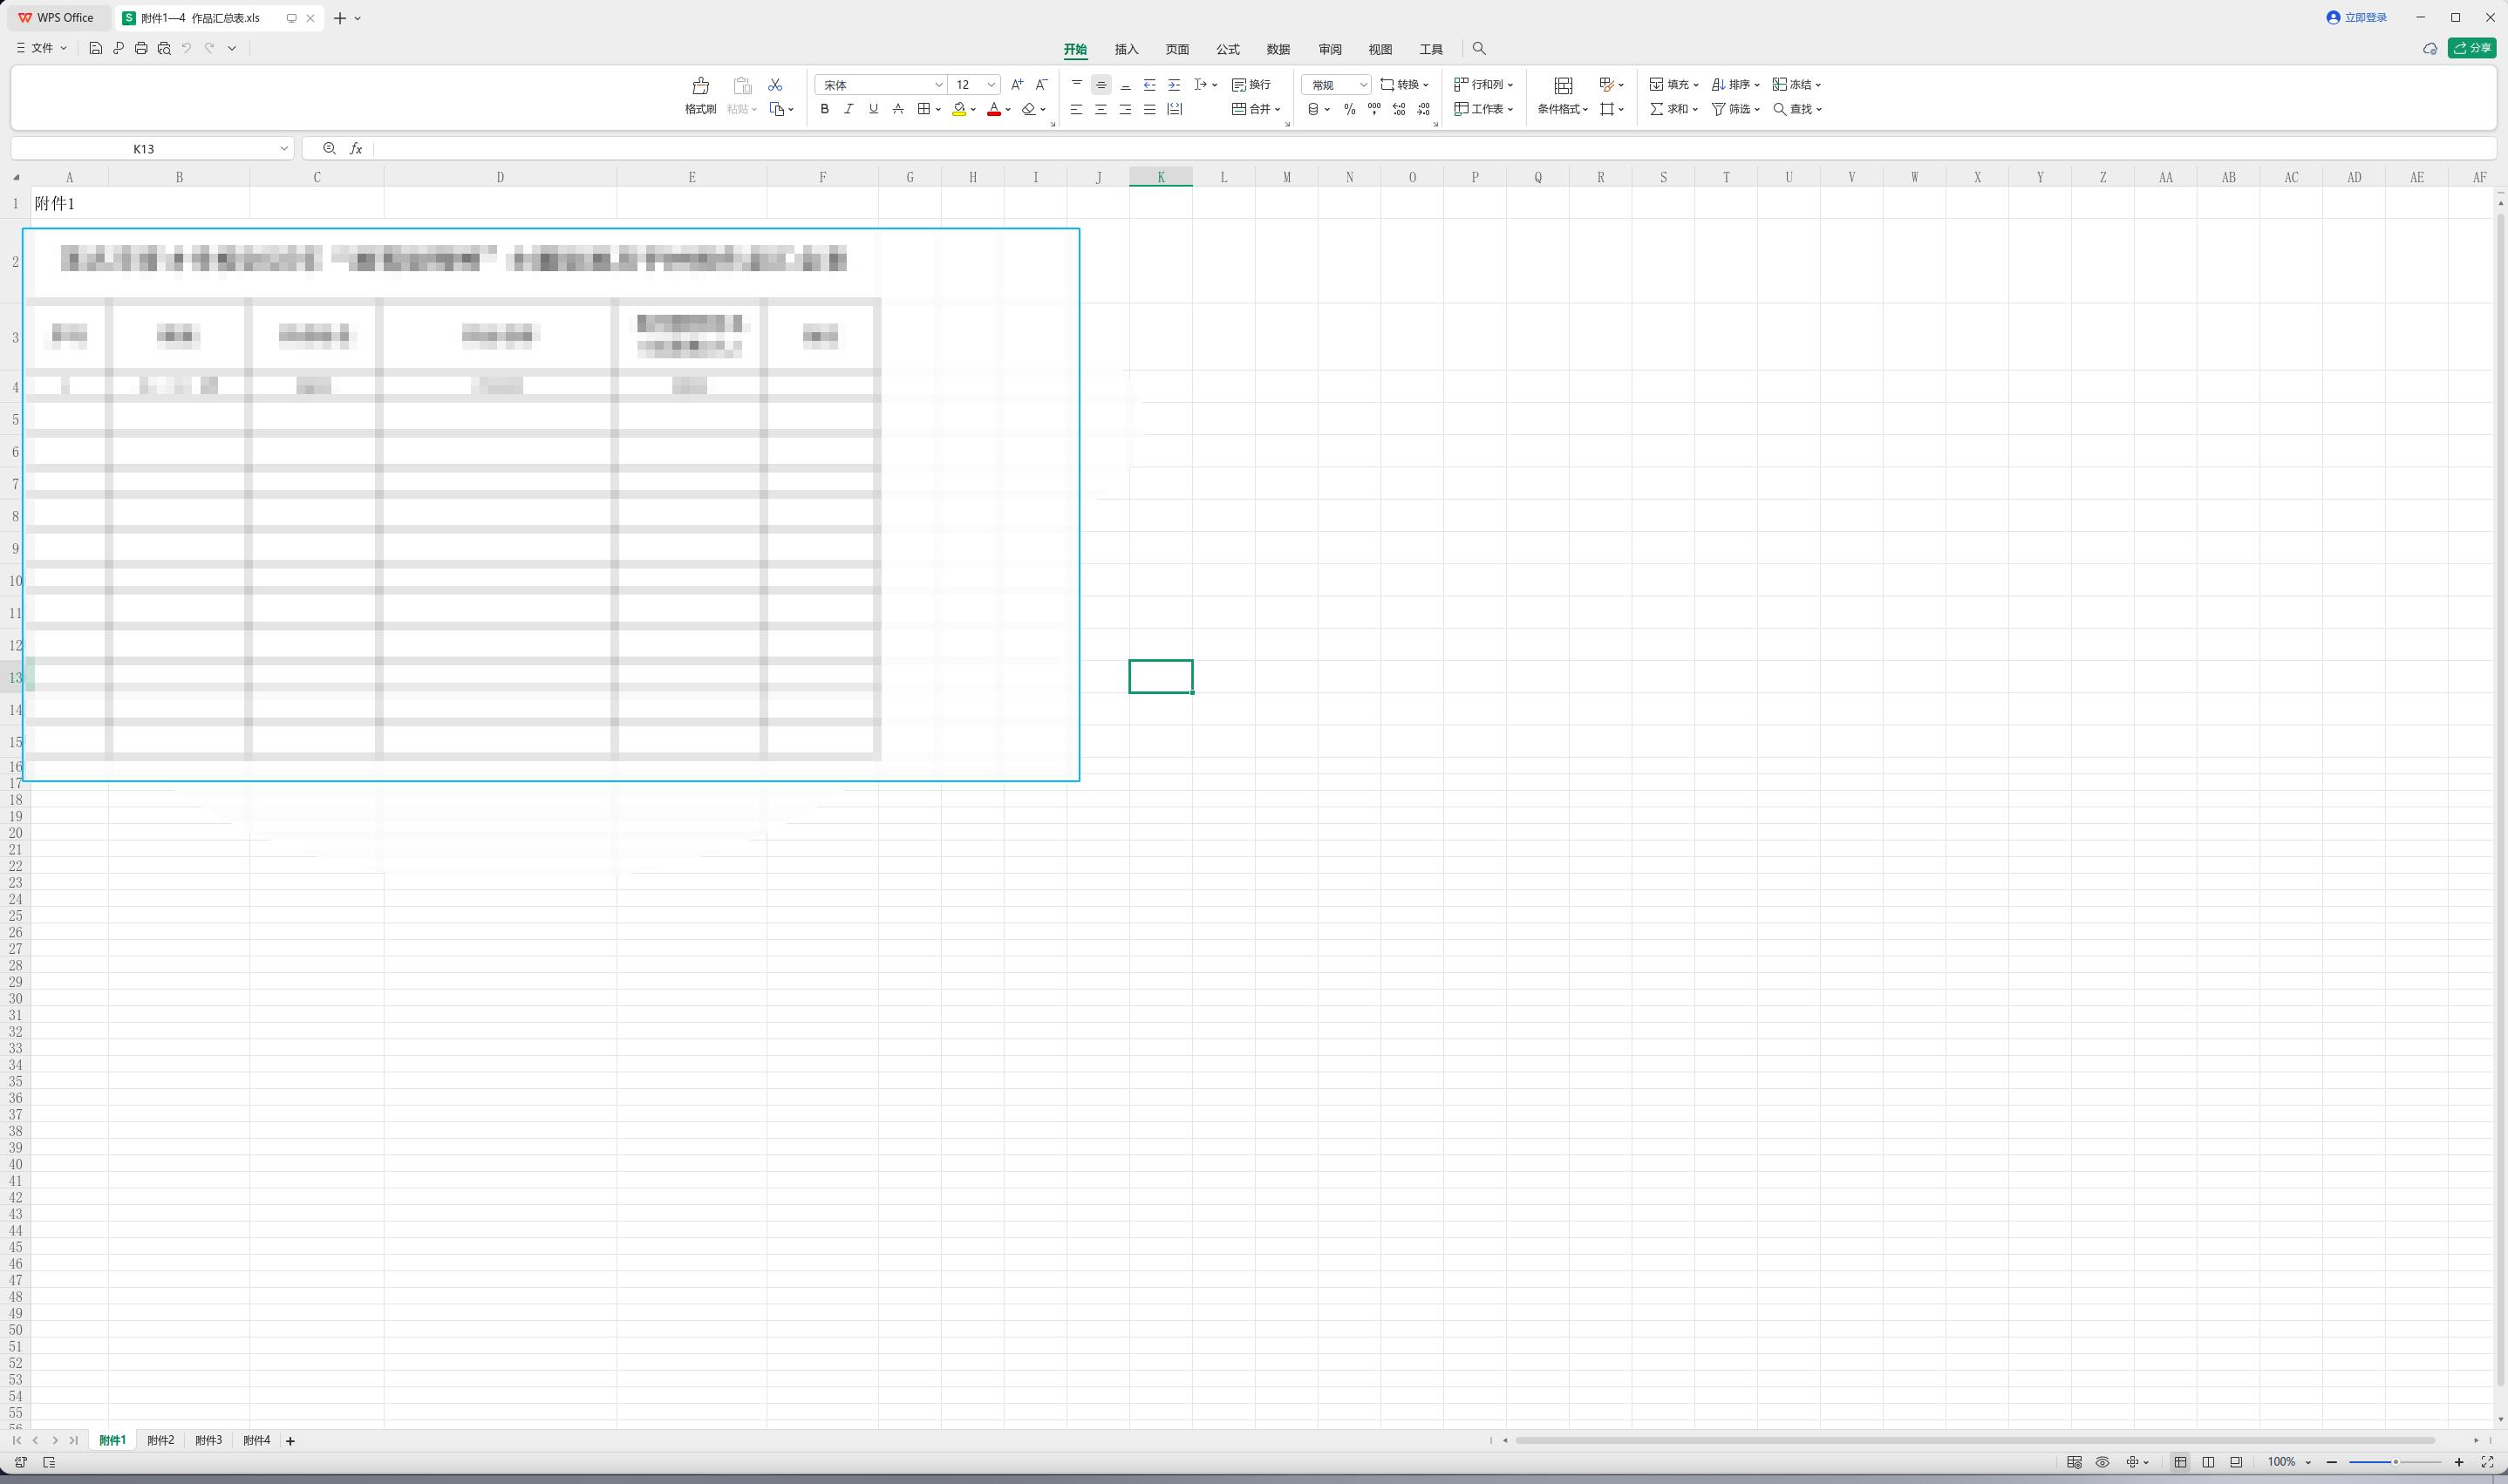Click the red font color swatch

coord(994,109)
